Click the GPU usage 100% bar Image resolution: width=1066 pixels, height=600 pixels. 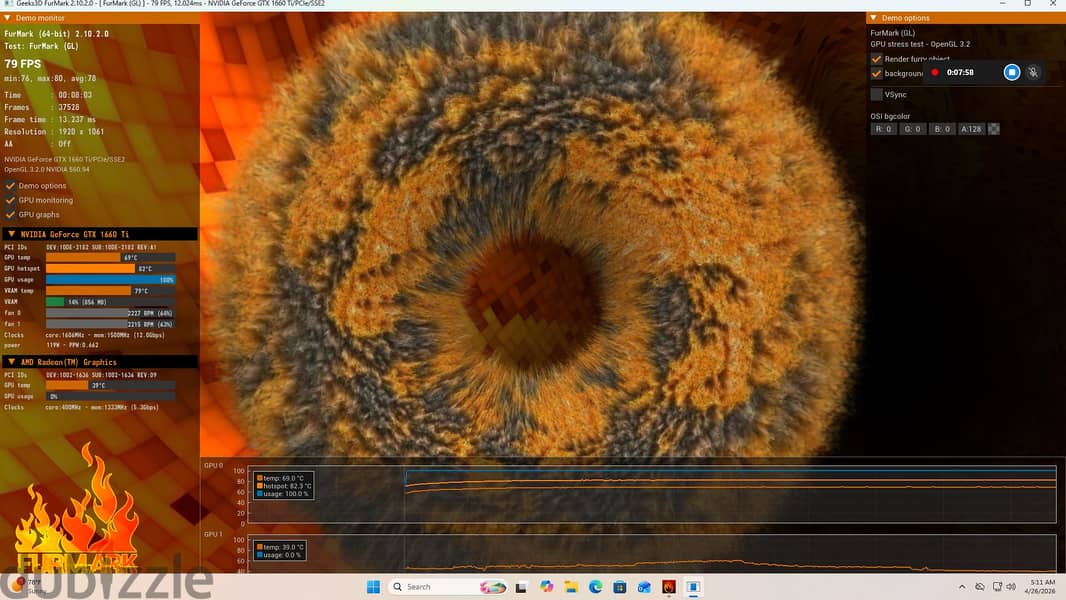point(110,279)
